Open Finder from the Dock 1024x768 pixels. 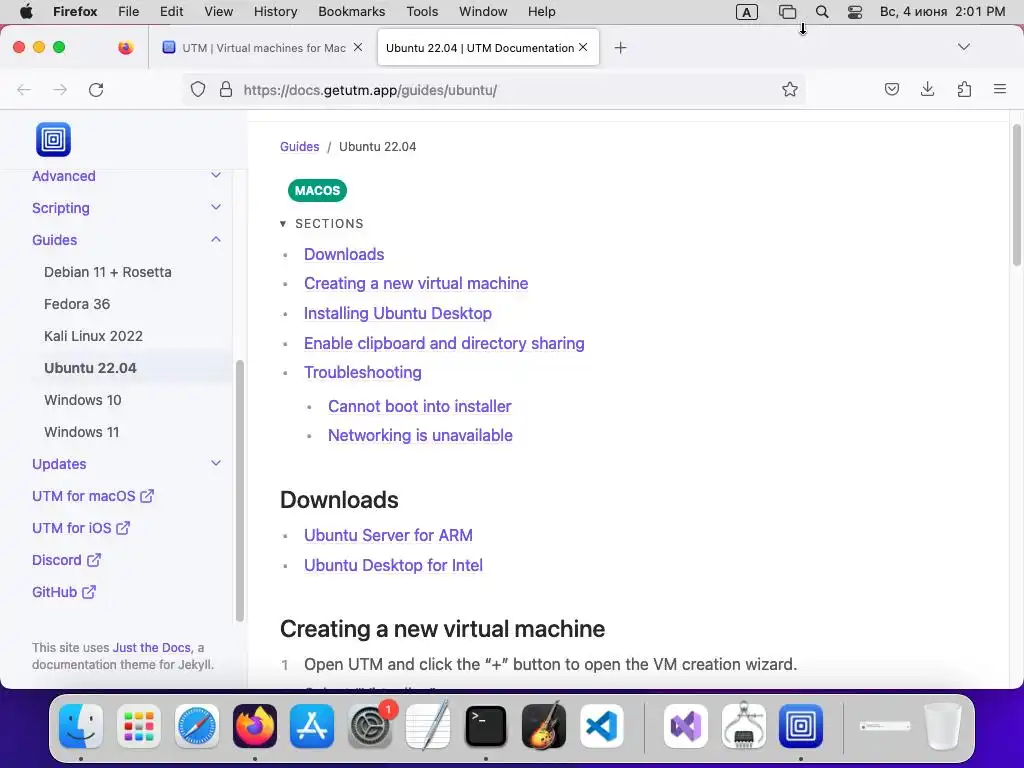click(81, 726)
